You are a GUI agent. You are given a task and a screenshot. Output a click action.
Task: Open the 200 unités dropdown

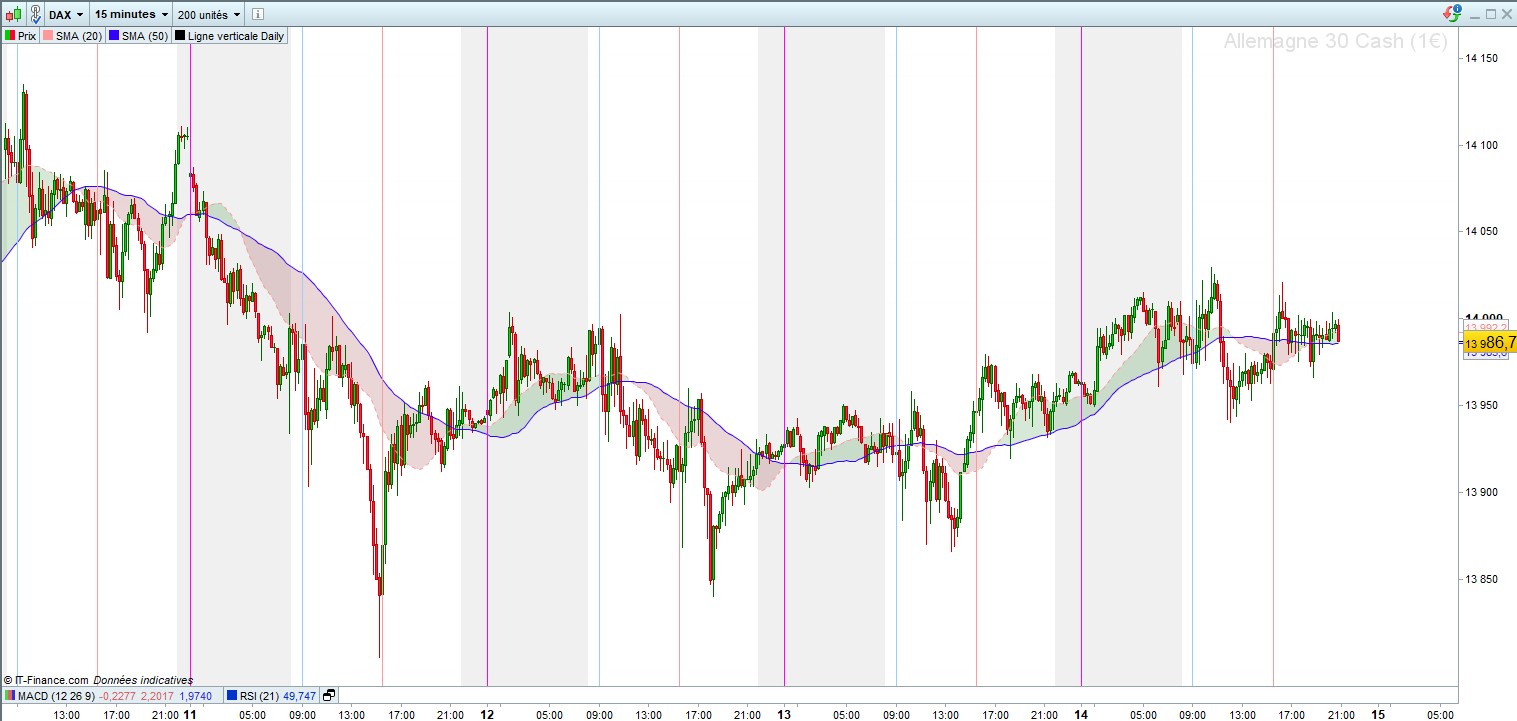[x=209, y=15]
